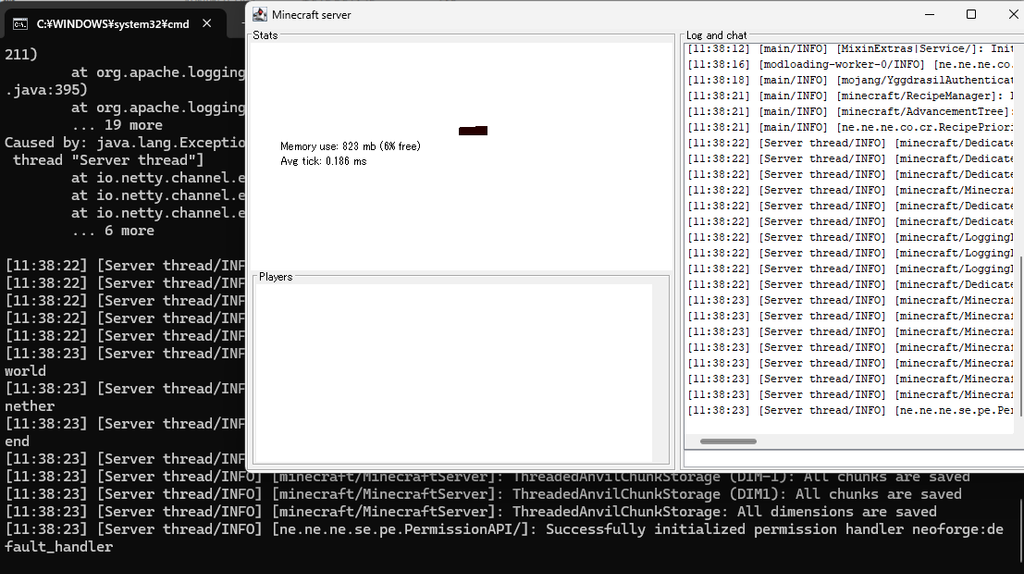Select the ne.ne.ne.se.pe.Pe log line in GUI
Screen dimensions: 1024x574
(850, 411)
